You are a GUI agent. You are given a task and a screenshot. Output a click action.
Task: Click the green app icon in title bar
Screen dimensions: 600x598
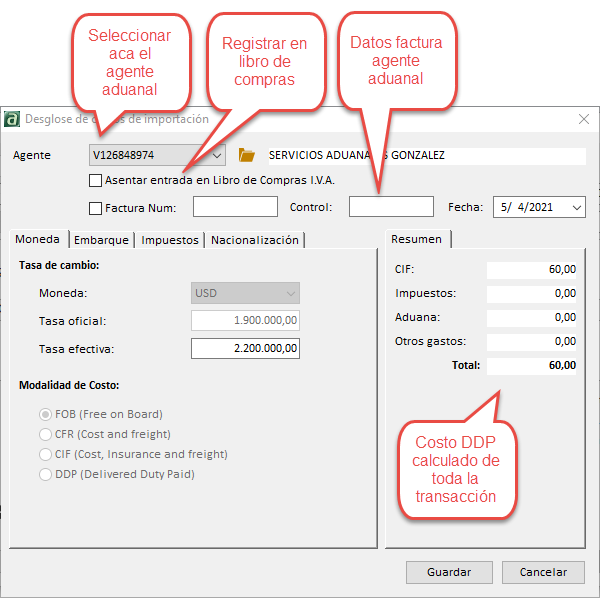pos(12,118)
